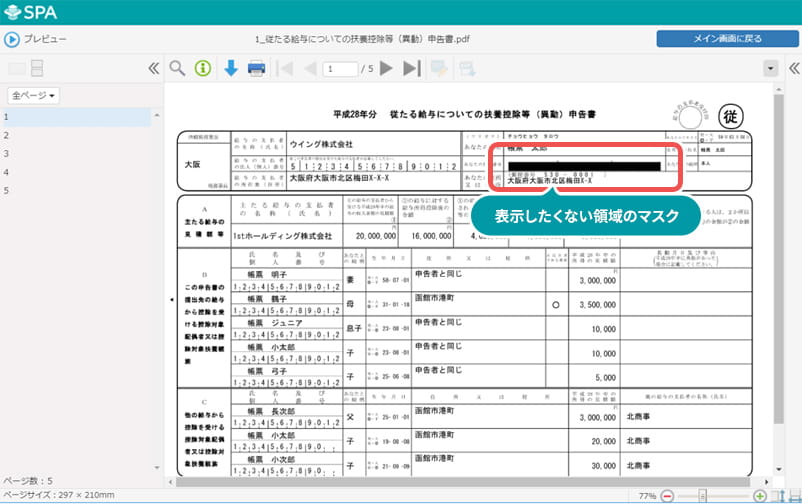The width and height of the screenshot is (802, 504).
Task: Click メイン画面に戻る button
Action: click(727, 38)
